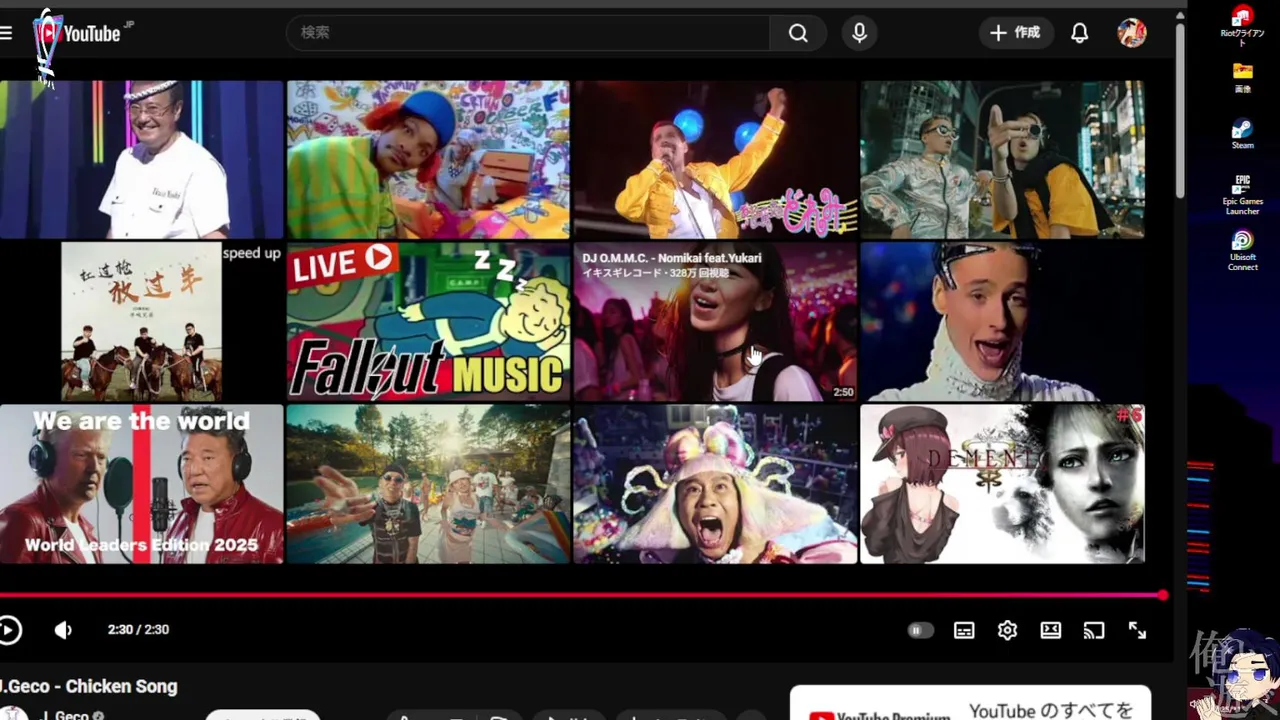The width and height of the screenshot is (1280, 720).
Task: Open the Ubisoft Connect desktop shortcut
Action: pyautogui.click(x=1242, y=250)
